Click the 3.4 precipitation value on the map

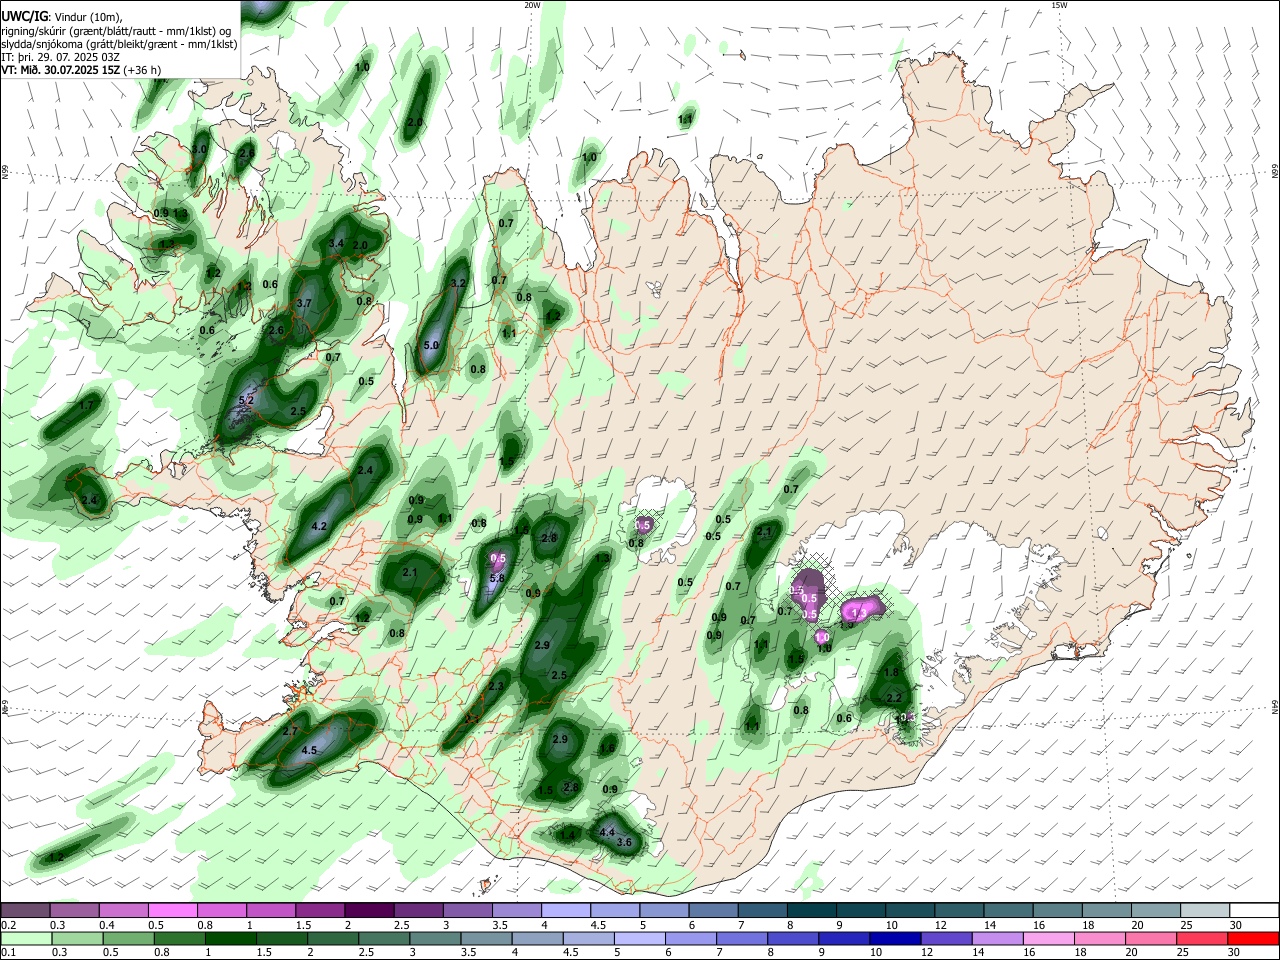coord(336,243)
